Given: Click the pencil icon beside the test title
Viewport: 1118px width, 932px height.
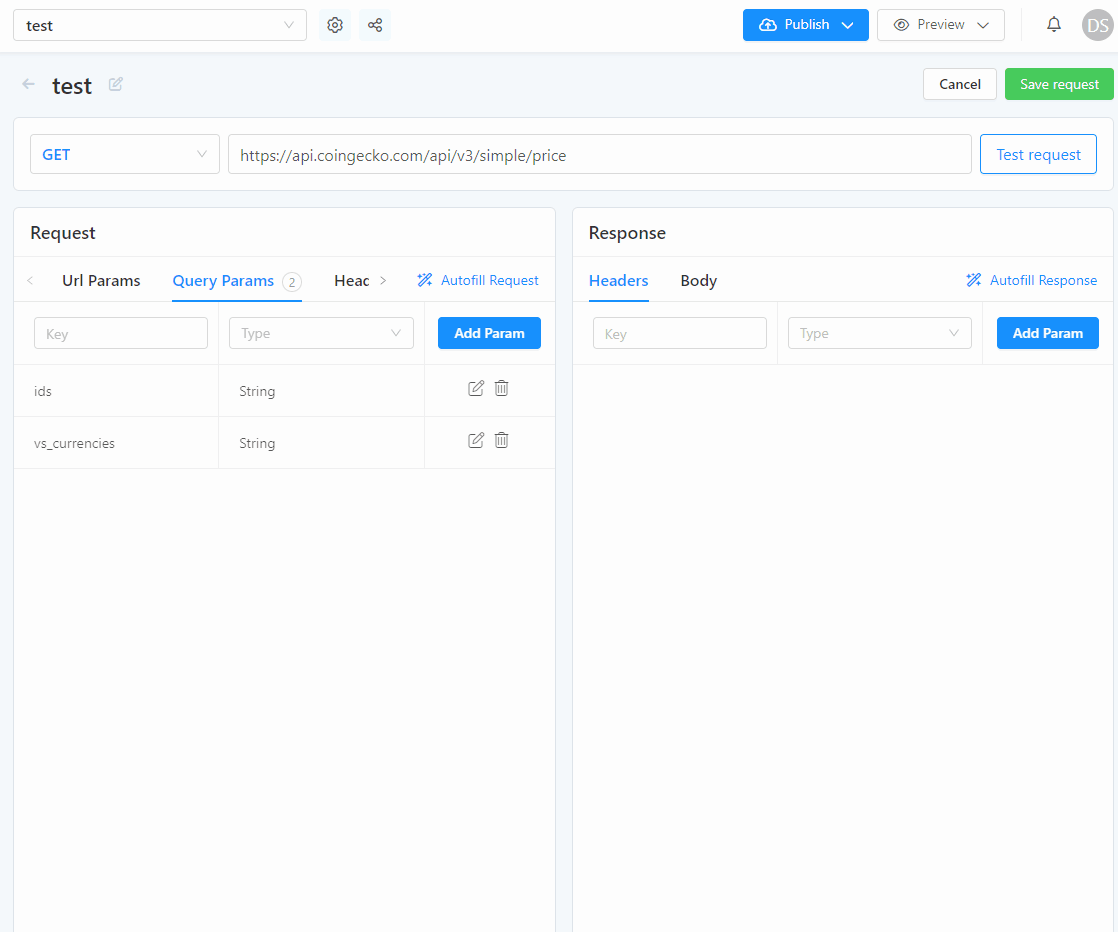Looking at the screenshot, I should pyautogui.click(x=116, y=85).
